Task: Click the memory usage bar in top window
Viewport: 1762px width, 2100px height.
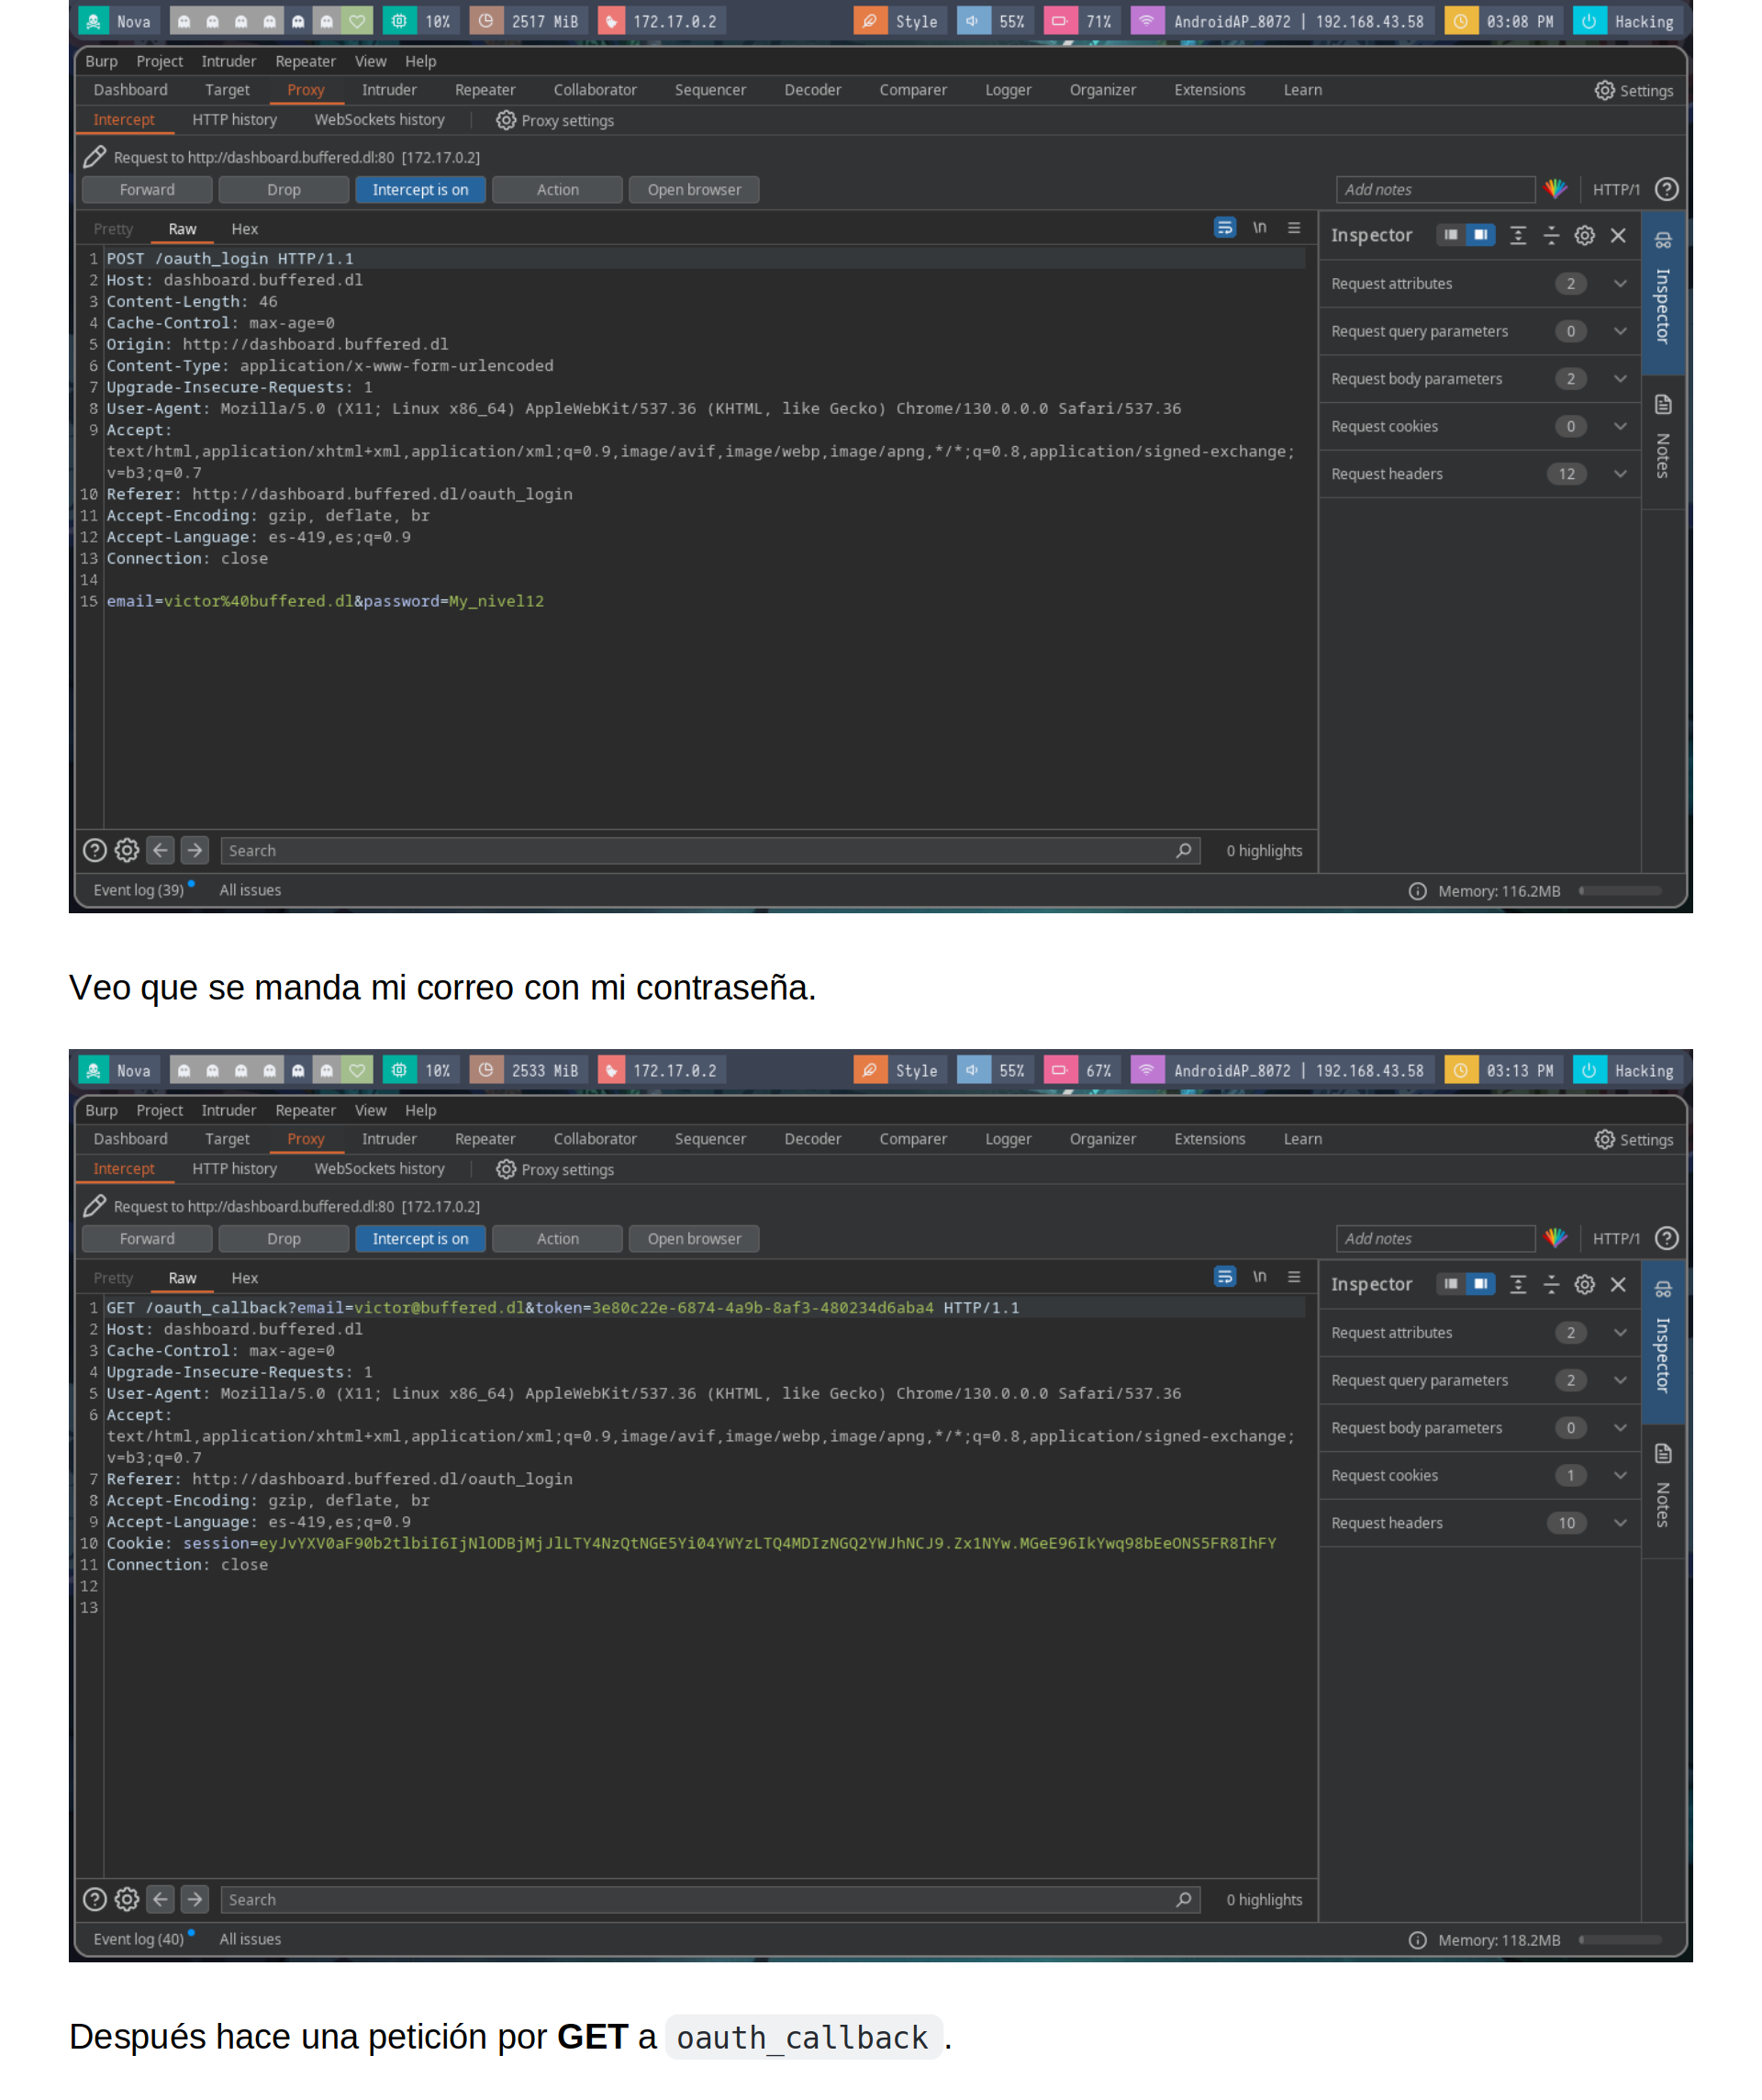Action: (1620, 890)
